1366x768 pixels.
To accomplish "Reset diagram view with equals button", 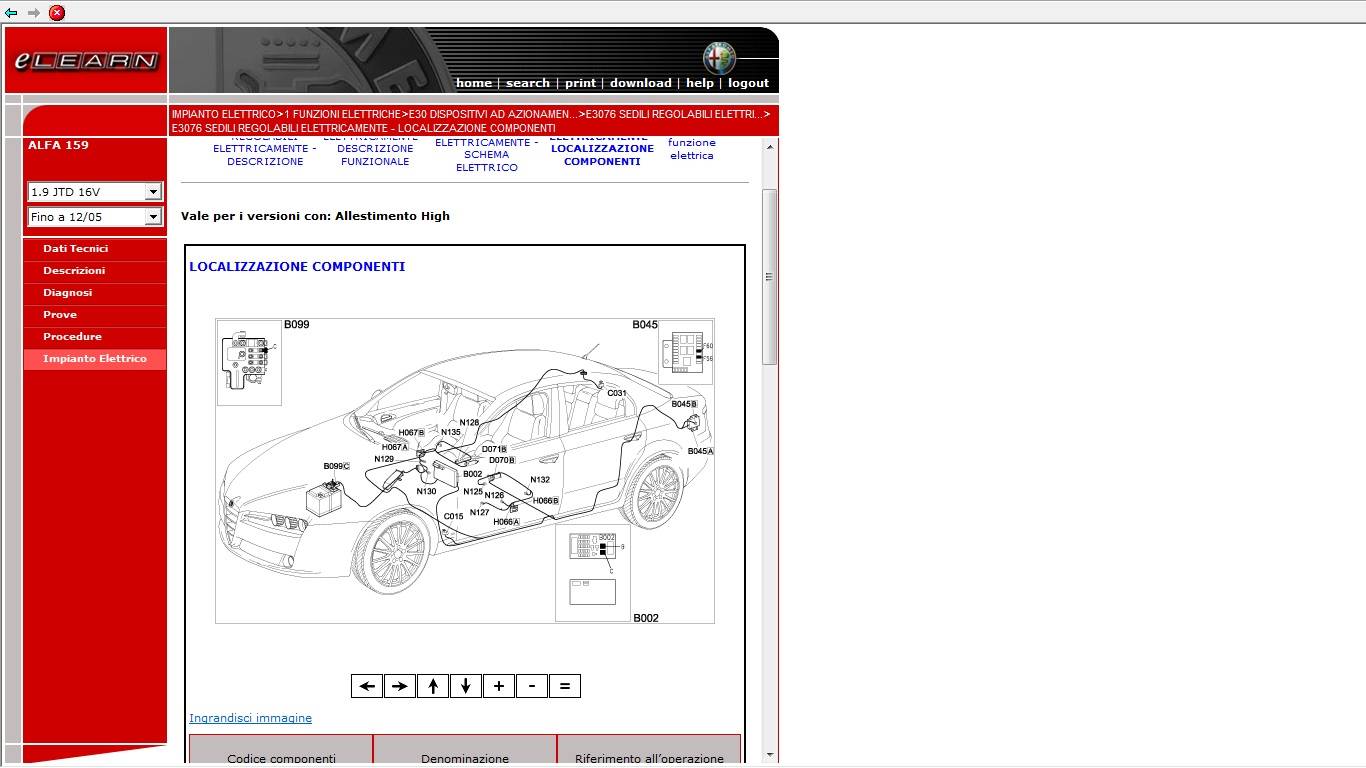I will coord(565,686).
